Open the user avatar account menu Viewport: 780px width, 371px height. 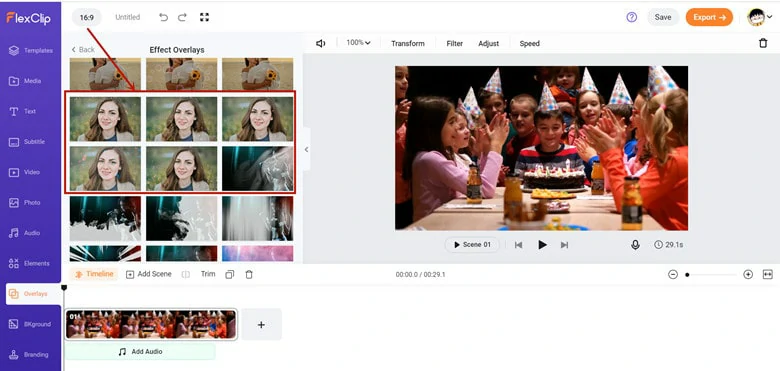760,17
